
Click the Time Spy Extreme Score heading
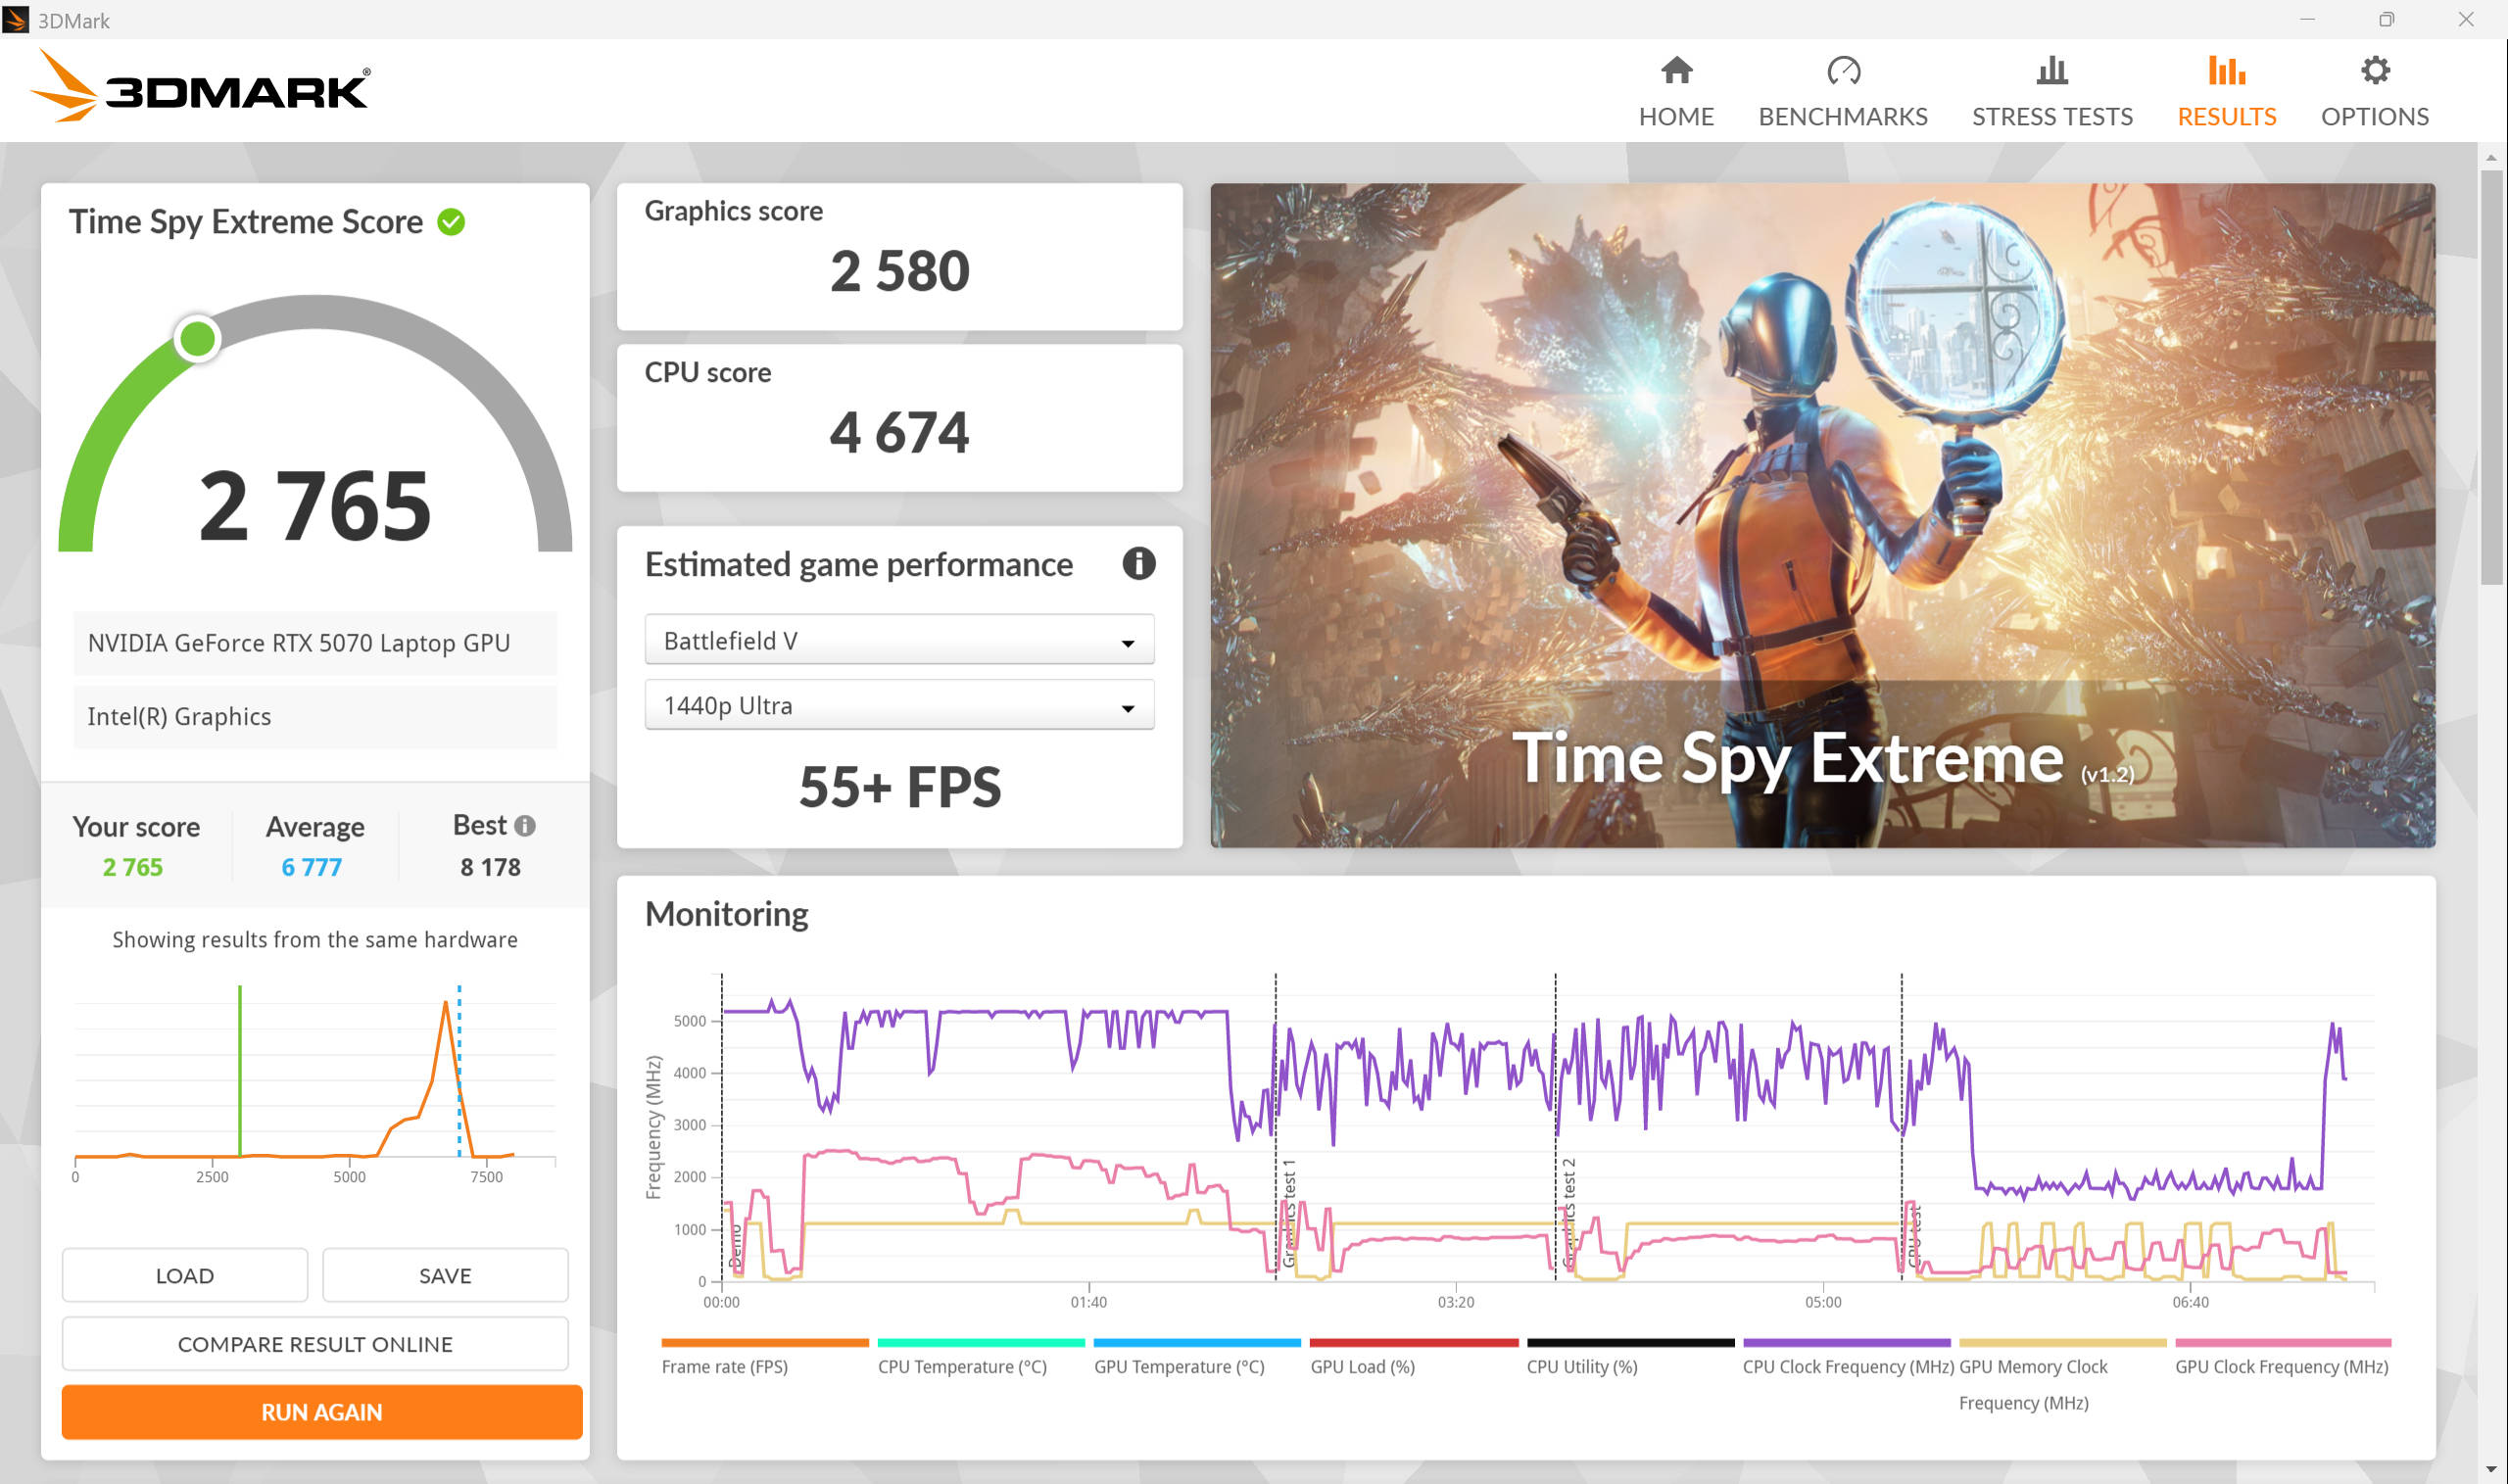pos(246,221)
